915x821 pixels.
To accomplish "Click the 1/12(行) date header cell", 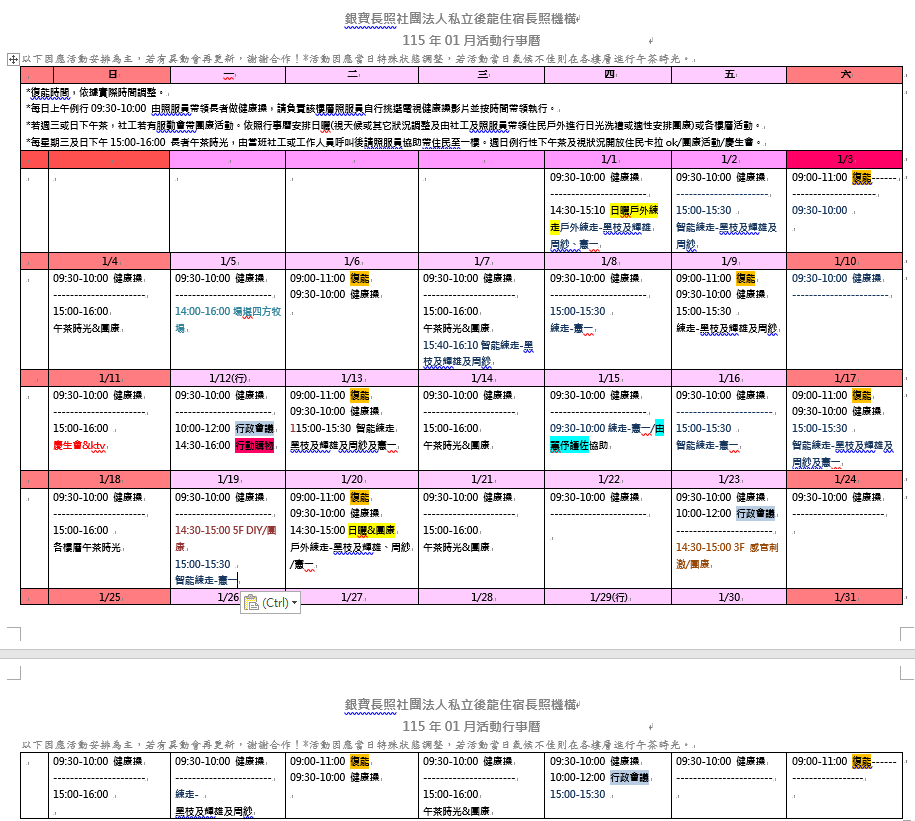I will pos(228,378).
